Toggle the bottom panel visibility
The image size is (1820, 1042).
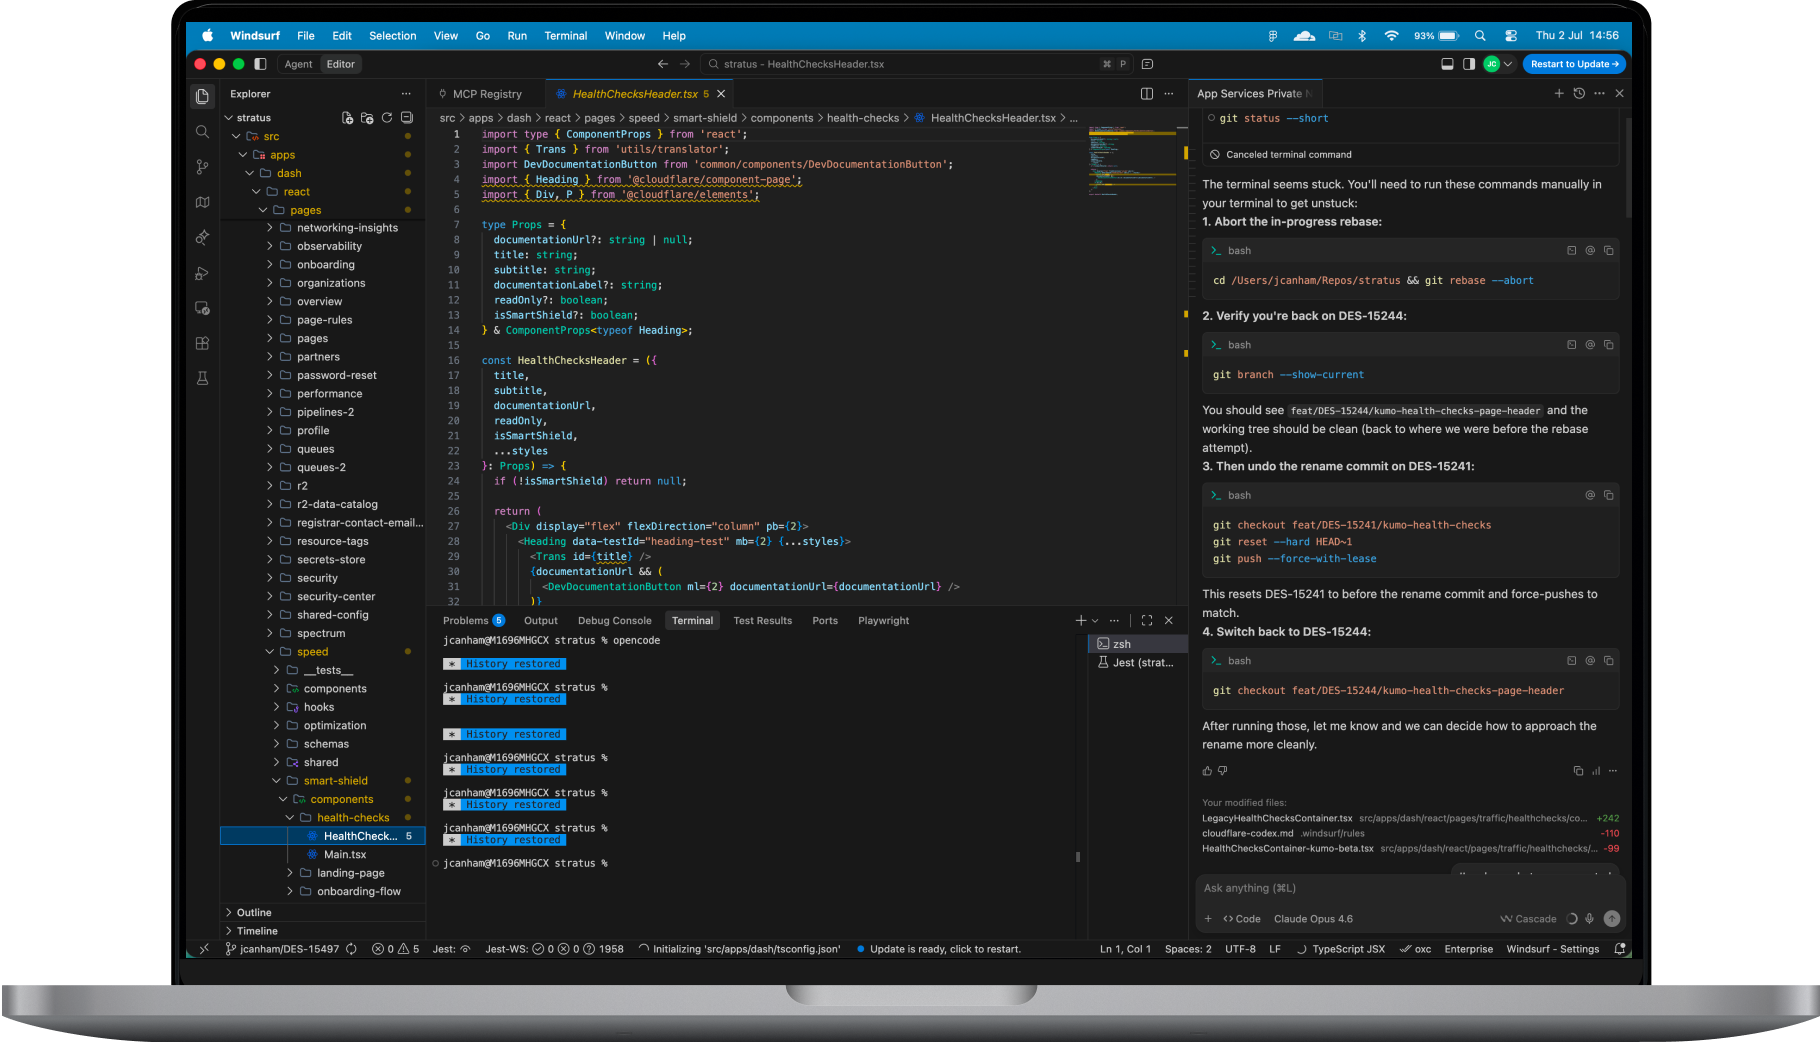tap(1447, 64)
